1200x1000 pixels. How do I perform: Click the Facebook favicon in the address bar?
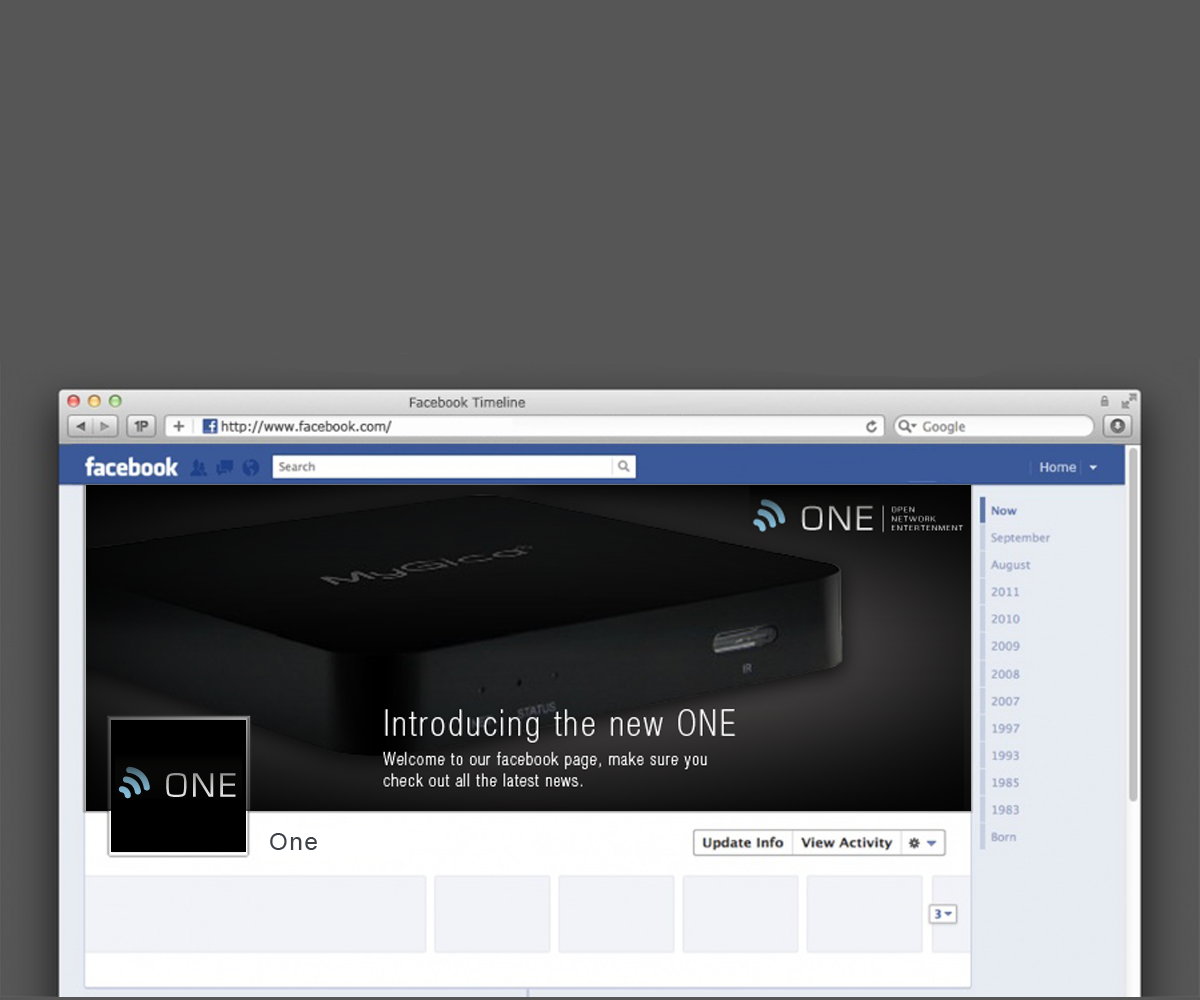click(210, 426)
